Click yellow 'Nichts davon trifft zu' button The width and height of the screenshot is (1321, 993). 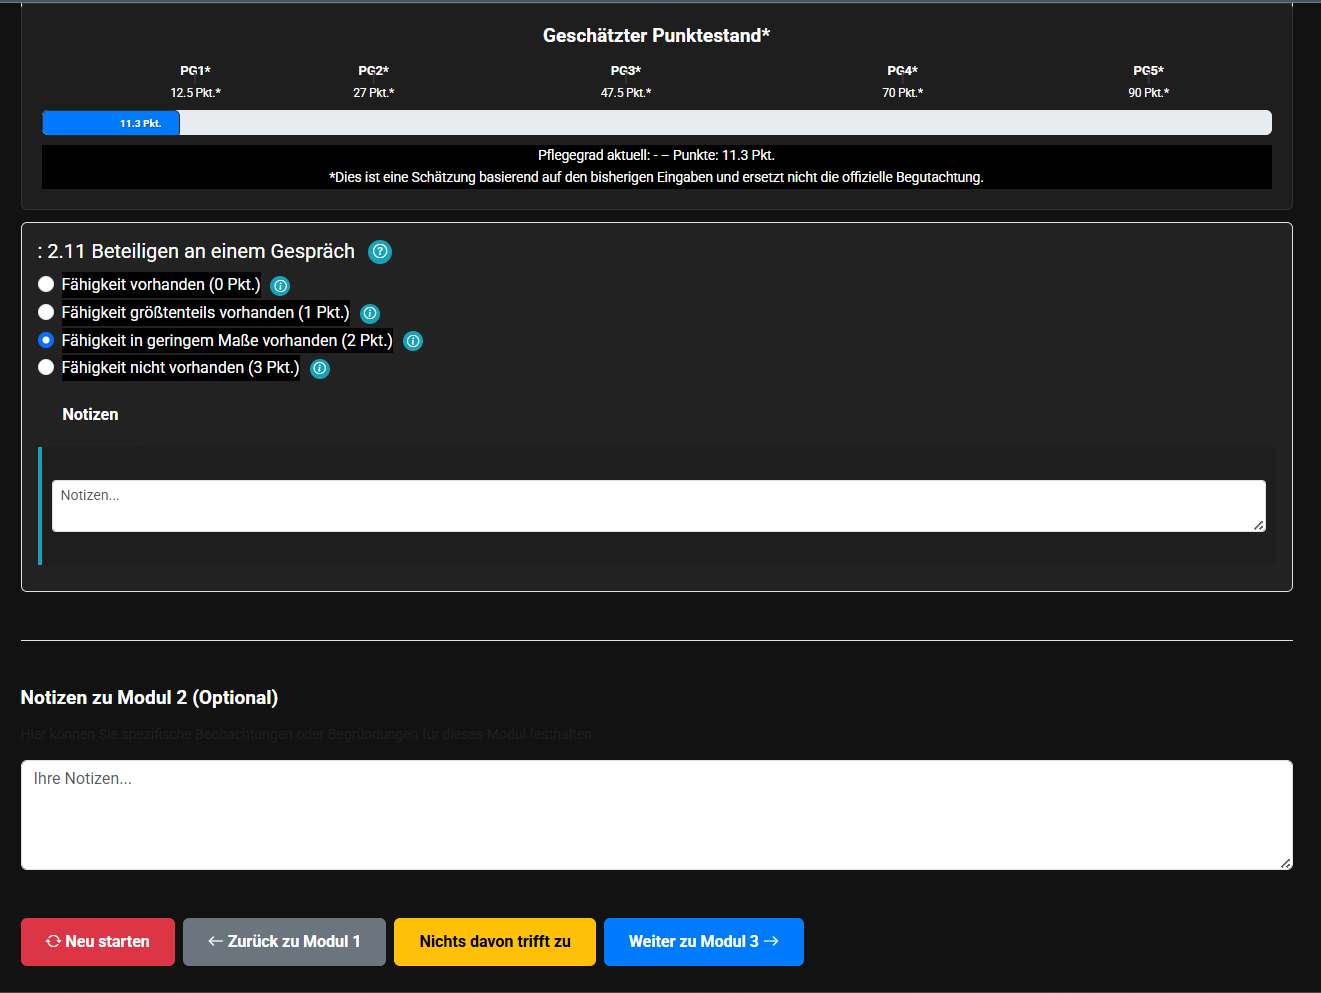tap(495, 942)
